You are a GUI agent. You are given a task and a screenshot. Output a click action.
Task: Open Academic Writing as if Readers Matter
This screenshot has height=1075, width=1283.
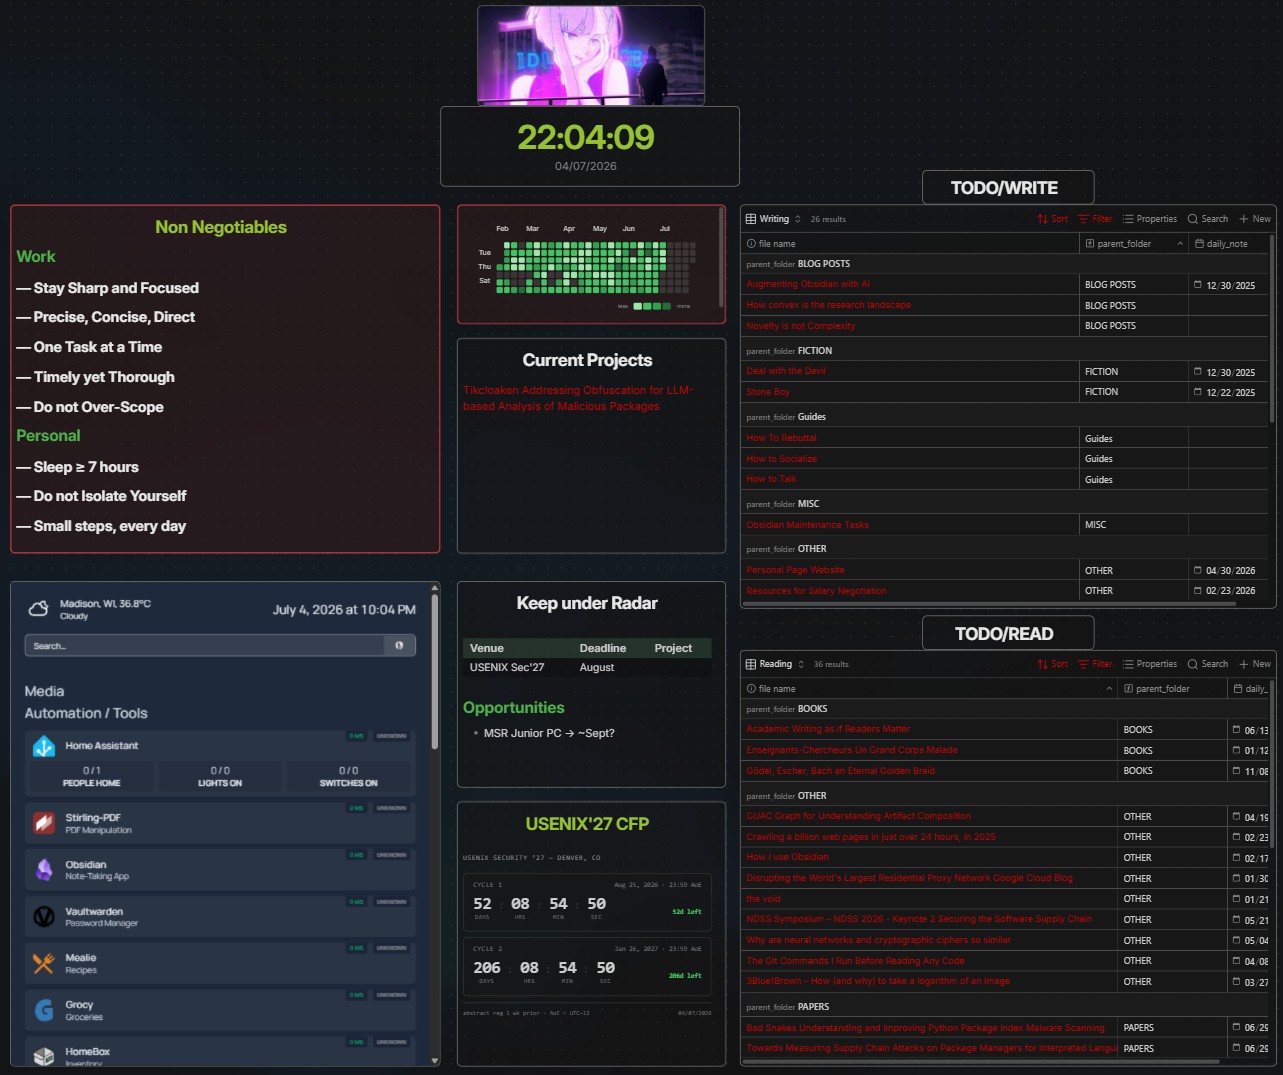pos(828,729)
